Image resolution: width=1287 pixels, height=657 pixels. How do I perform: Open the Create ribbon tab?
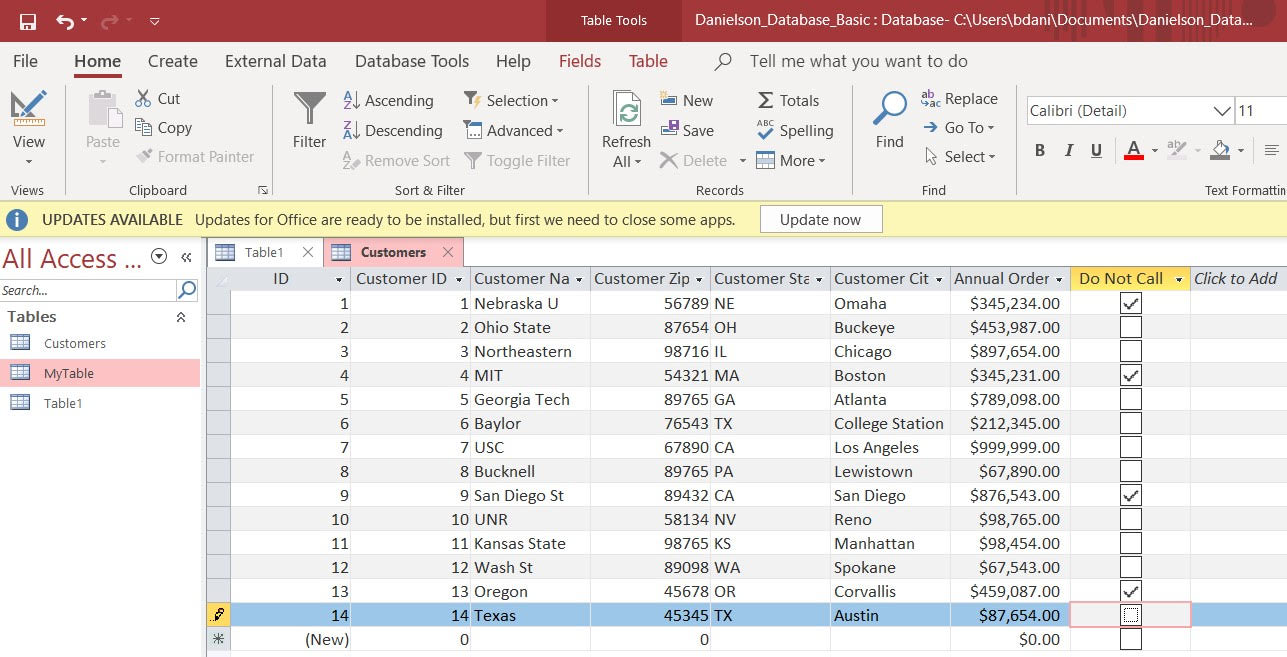(x=172, y=61)
